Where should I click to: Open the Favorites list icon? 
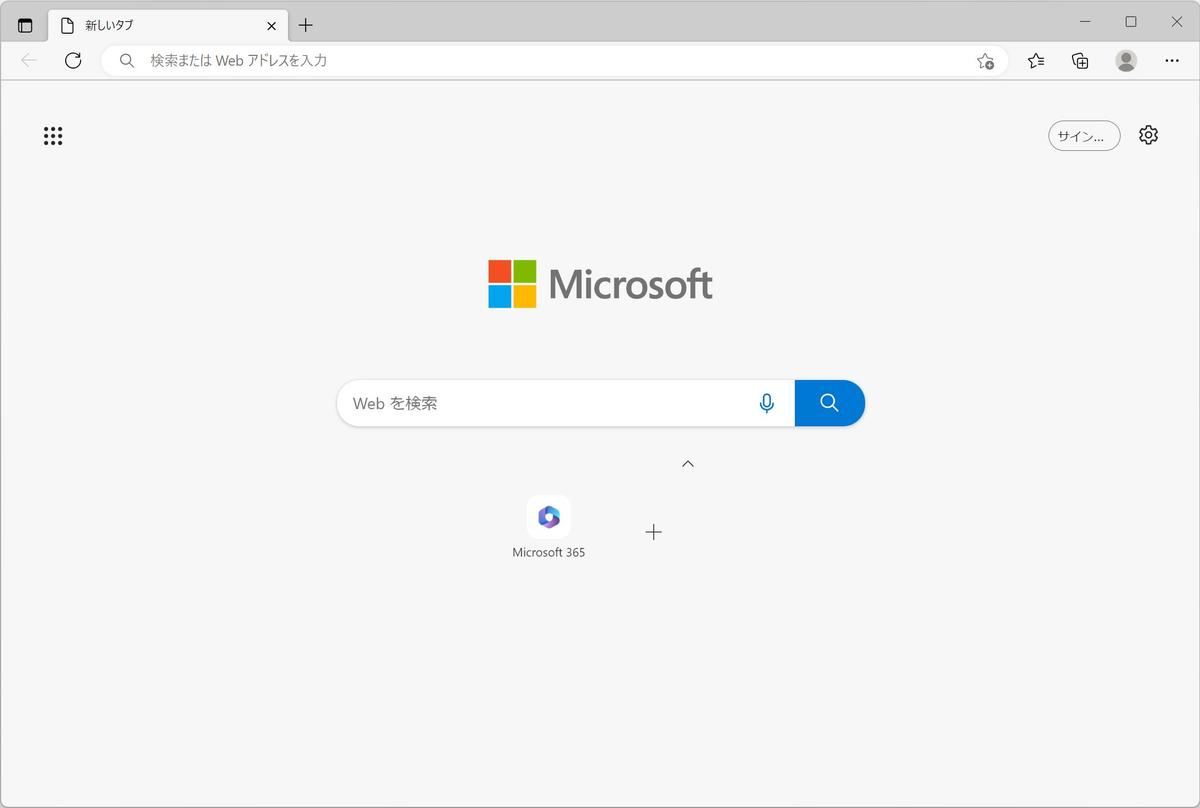point(1036,61)
